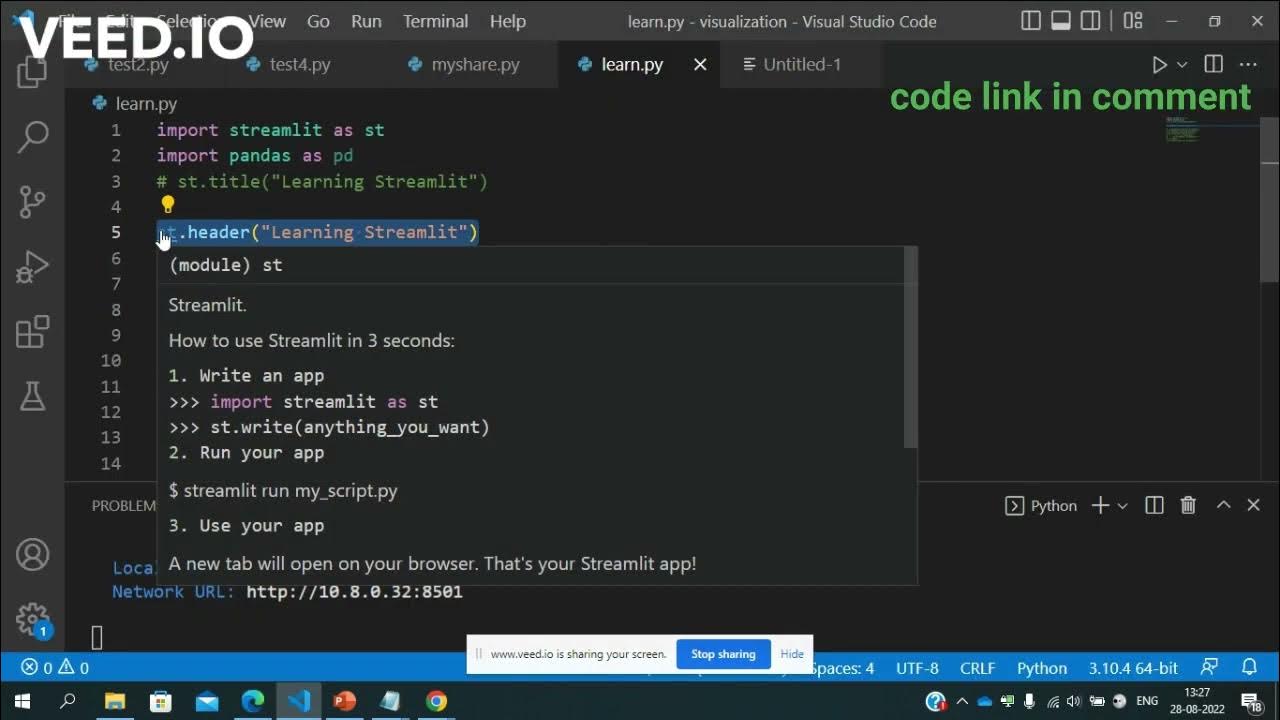1280x720 pixels.
Task: Change the UTF-8 file encoding
Action: click(917, 668)
